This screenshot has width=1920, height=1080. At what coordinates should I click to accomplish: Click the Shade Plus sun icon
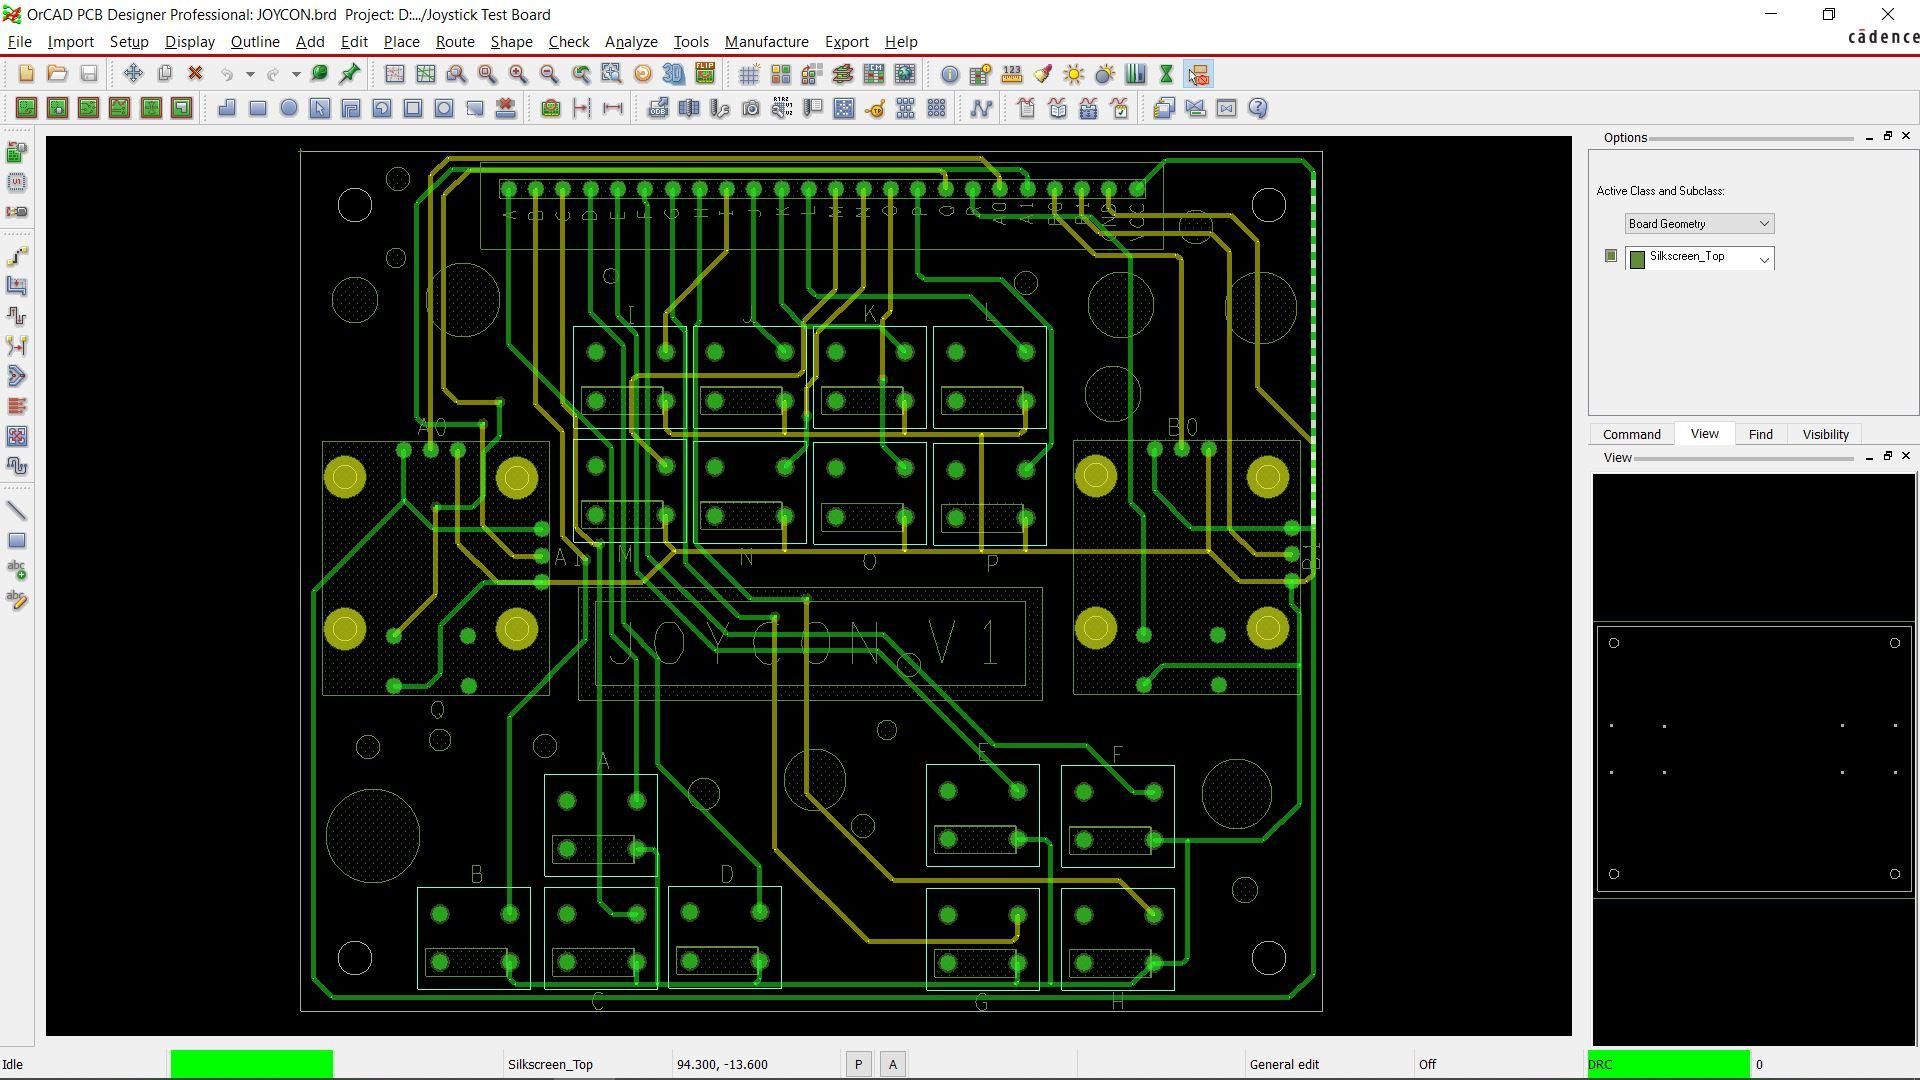1073,74
